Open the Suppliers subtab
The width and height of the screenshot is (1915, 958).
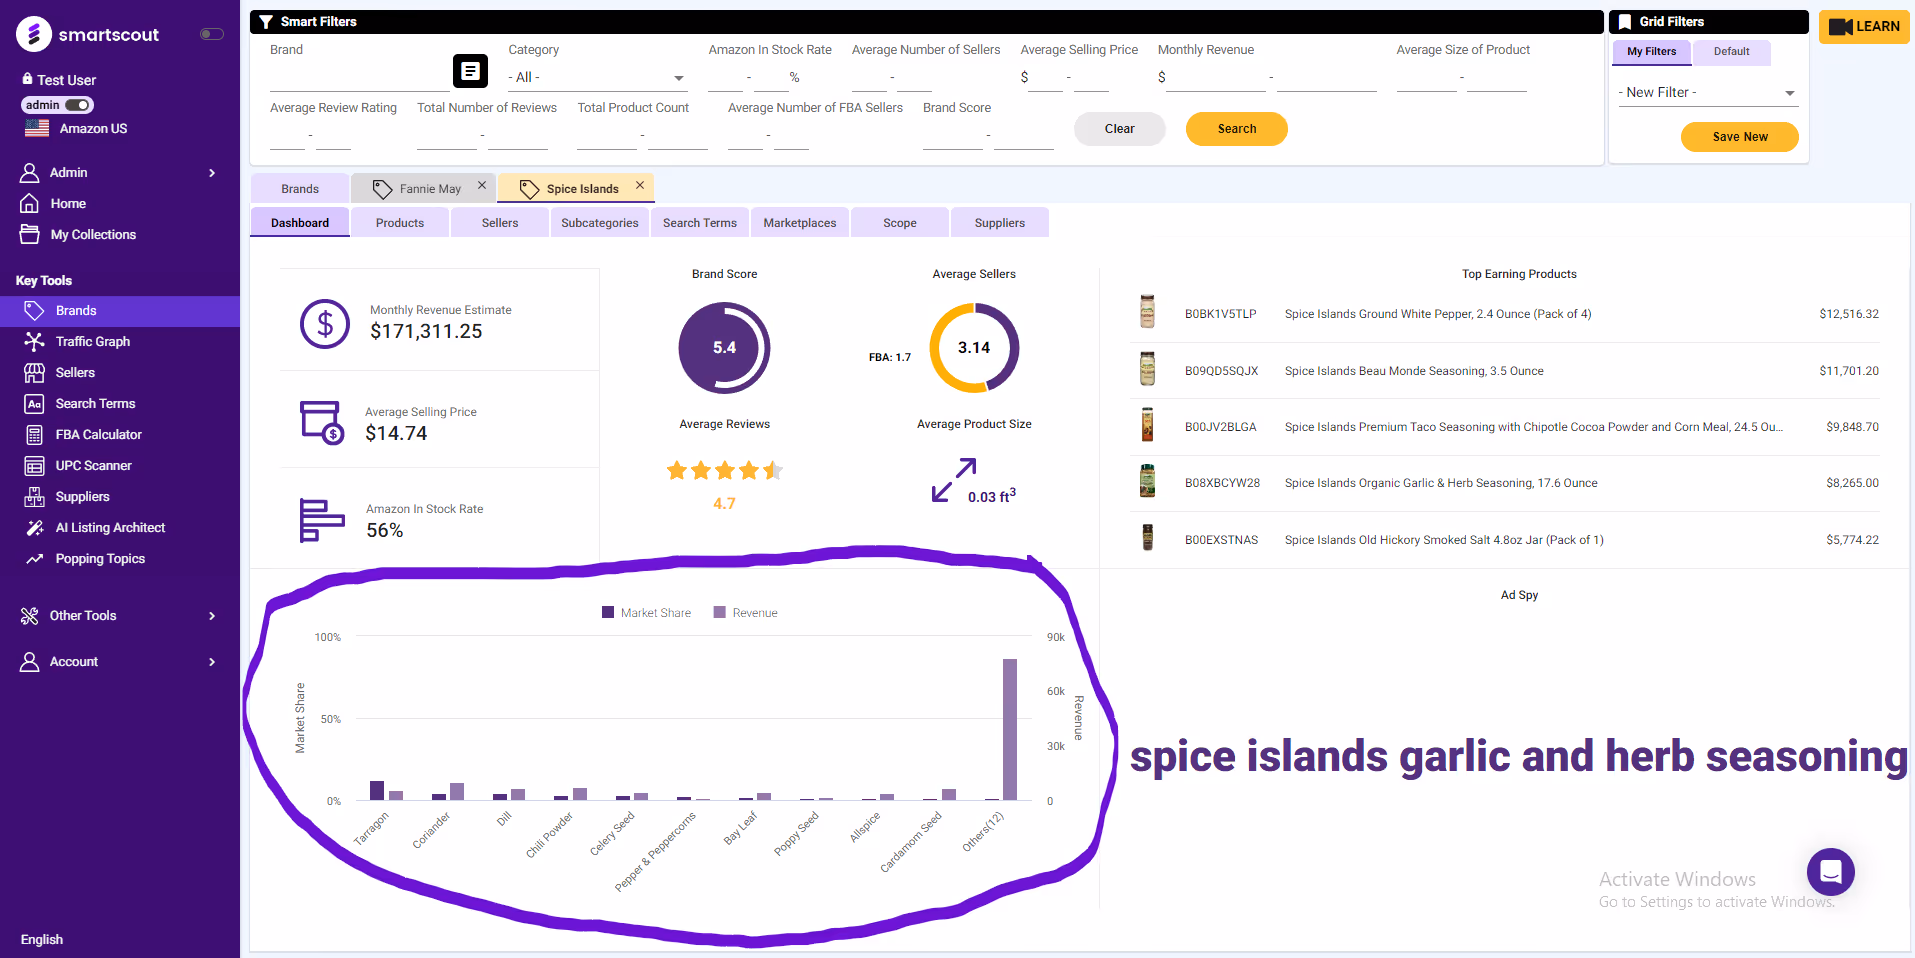[x=1000, y=223]
